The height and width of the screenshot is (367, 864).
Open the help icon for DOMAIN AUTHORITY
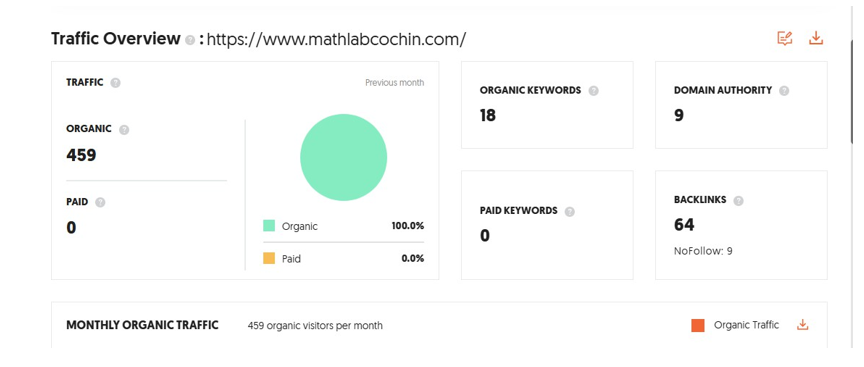784,91
